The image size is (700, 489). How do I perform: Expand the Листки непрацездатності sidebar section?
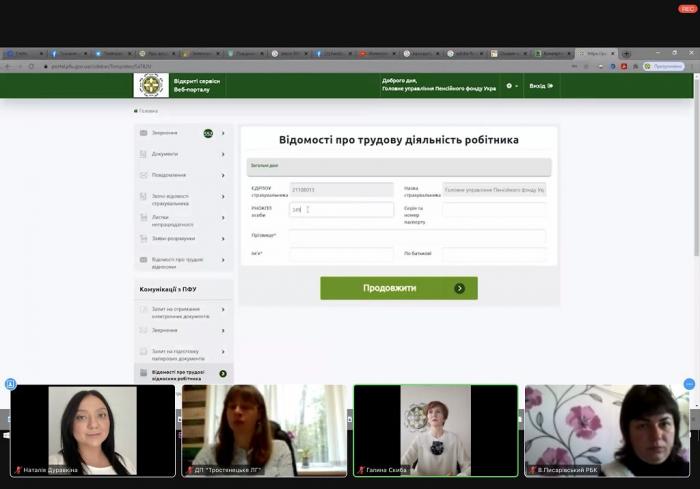pyautogui.click(x=223, y=220)
